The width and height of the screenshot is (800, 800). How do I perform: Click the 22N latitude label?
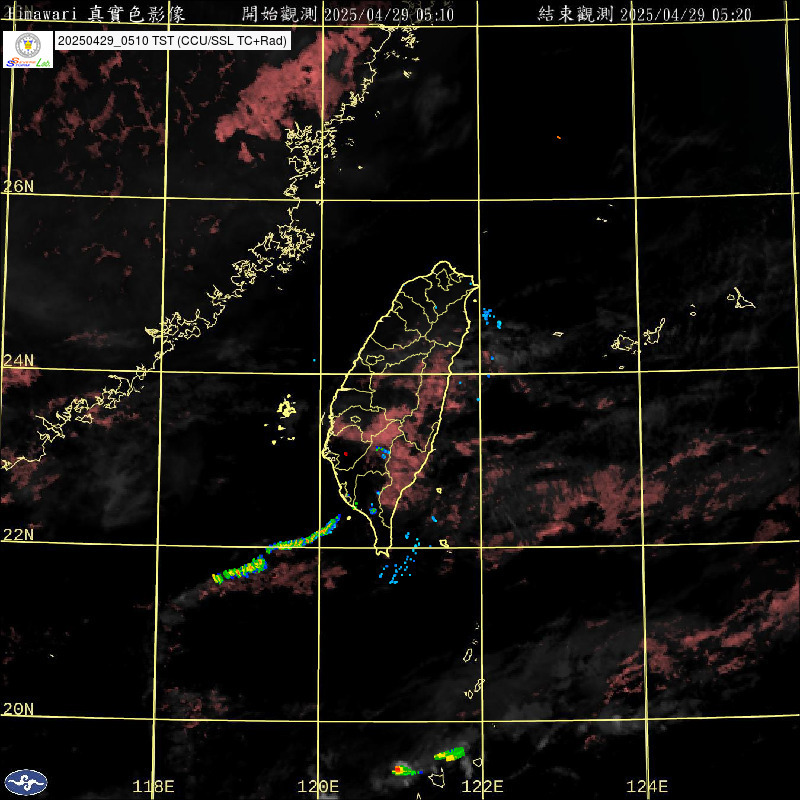(18, 534)
